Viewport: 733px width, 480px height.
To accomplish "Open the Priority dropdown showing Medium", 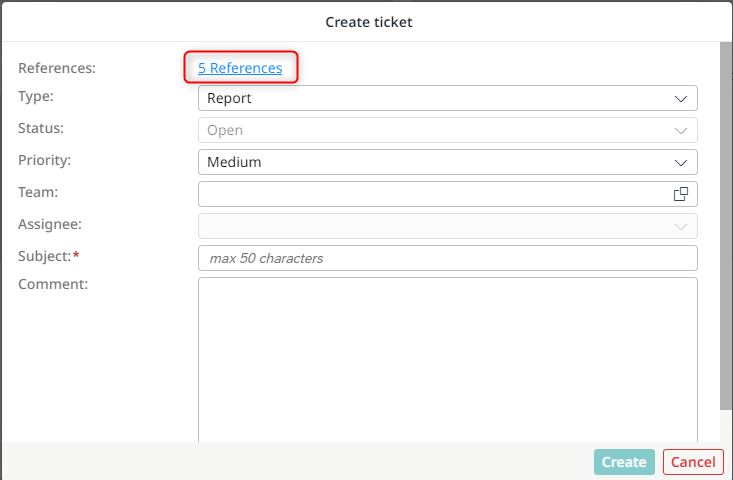I will [448, 162].
